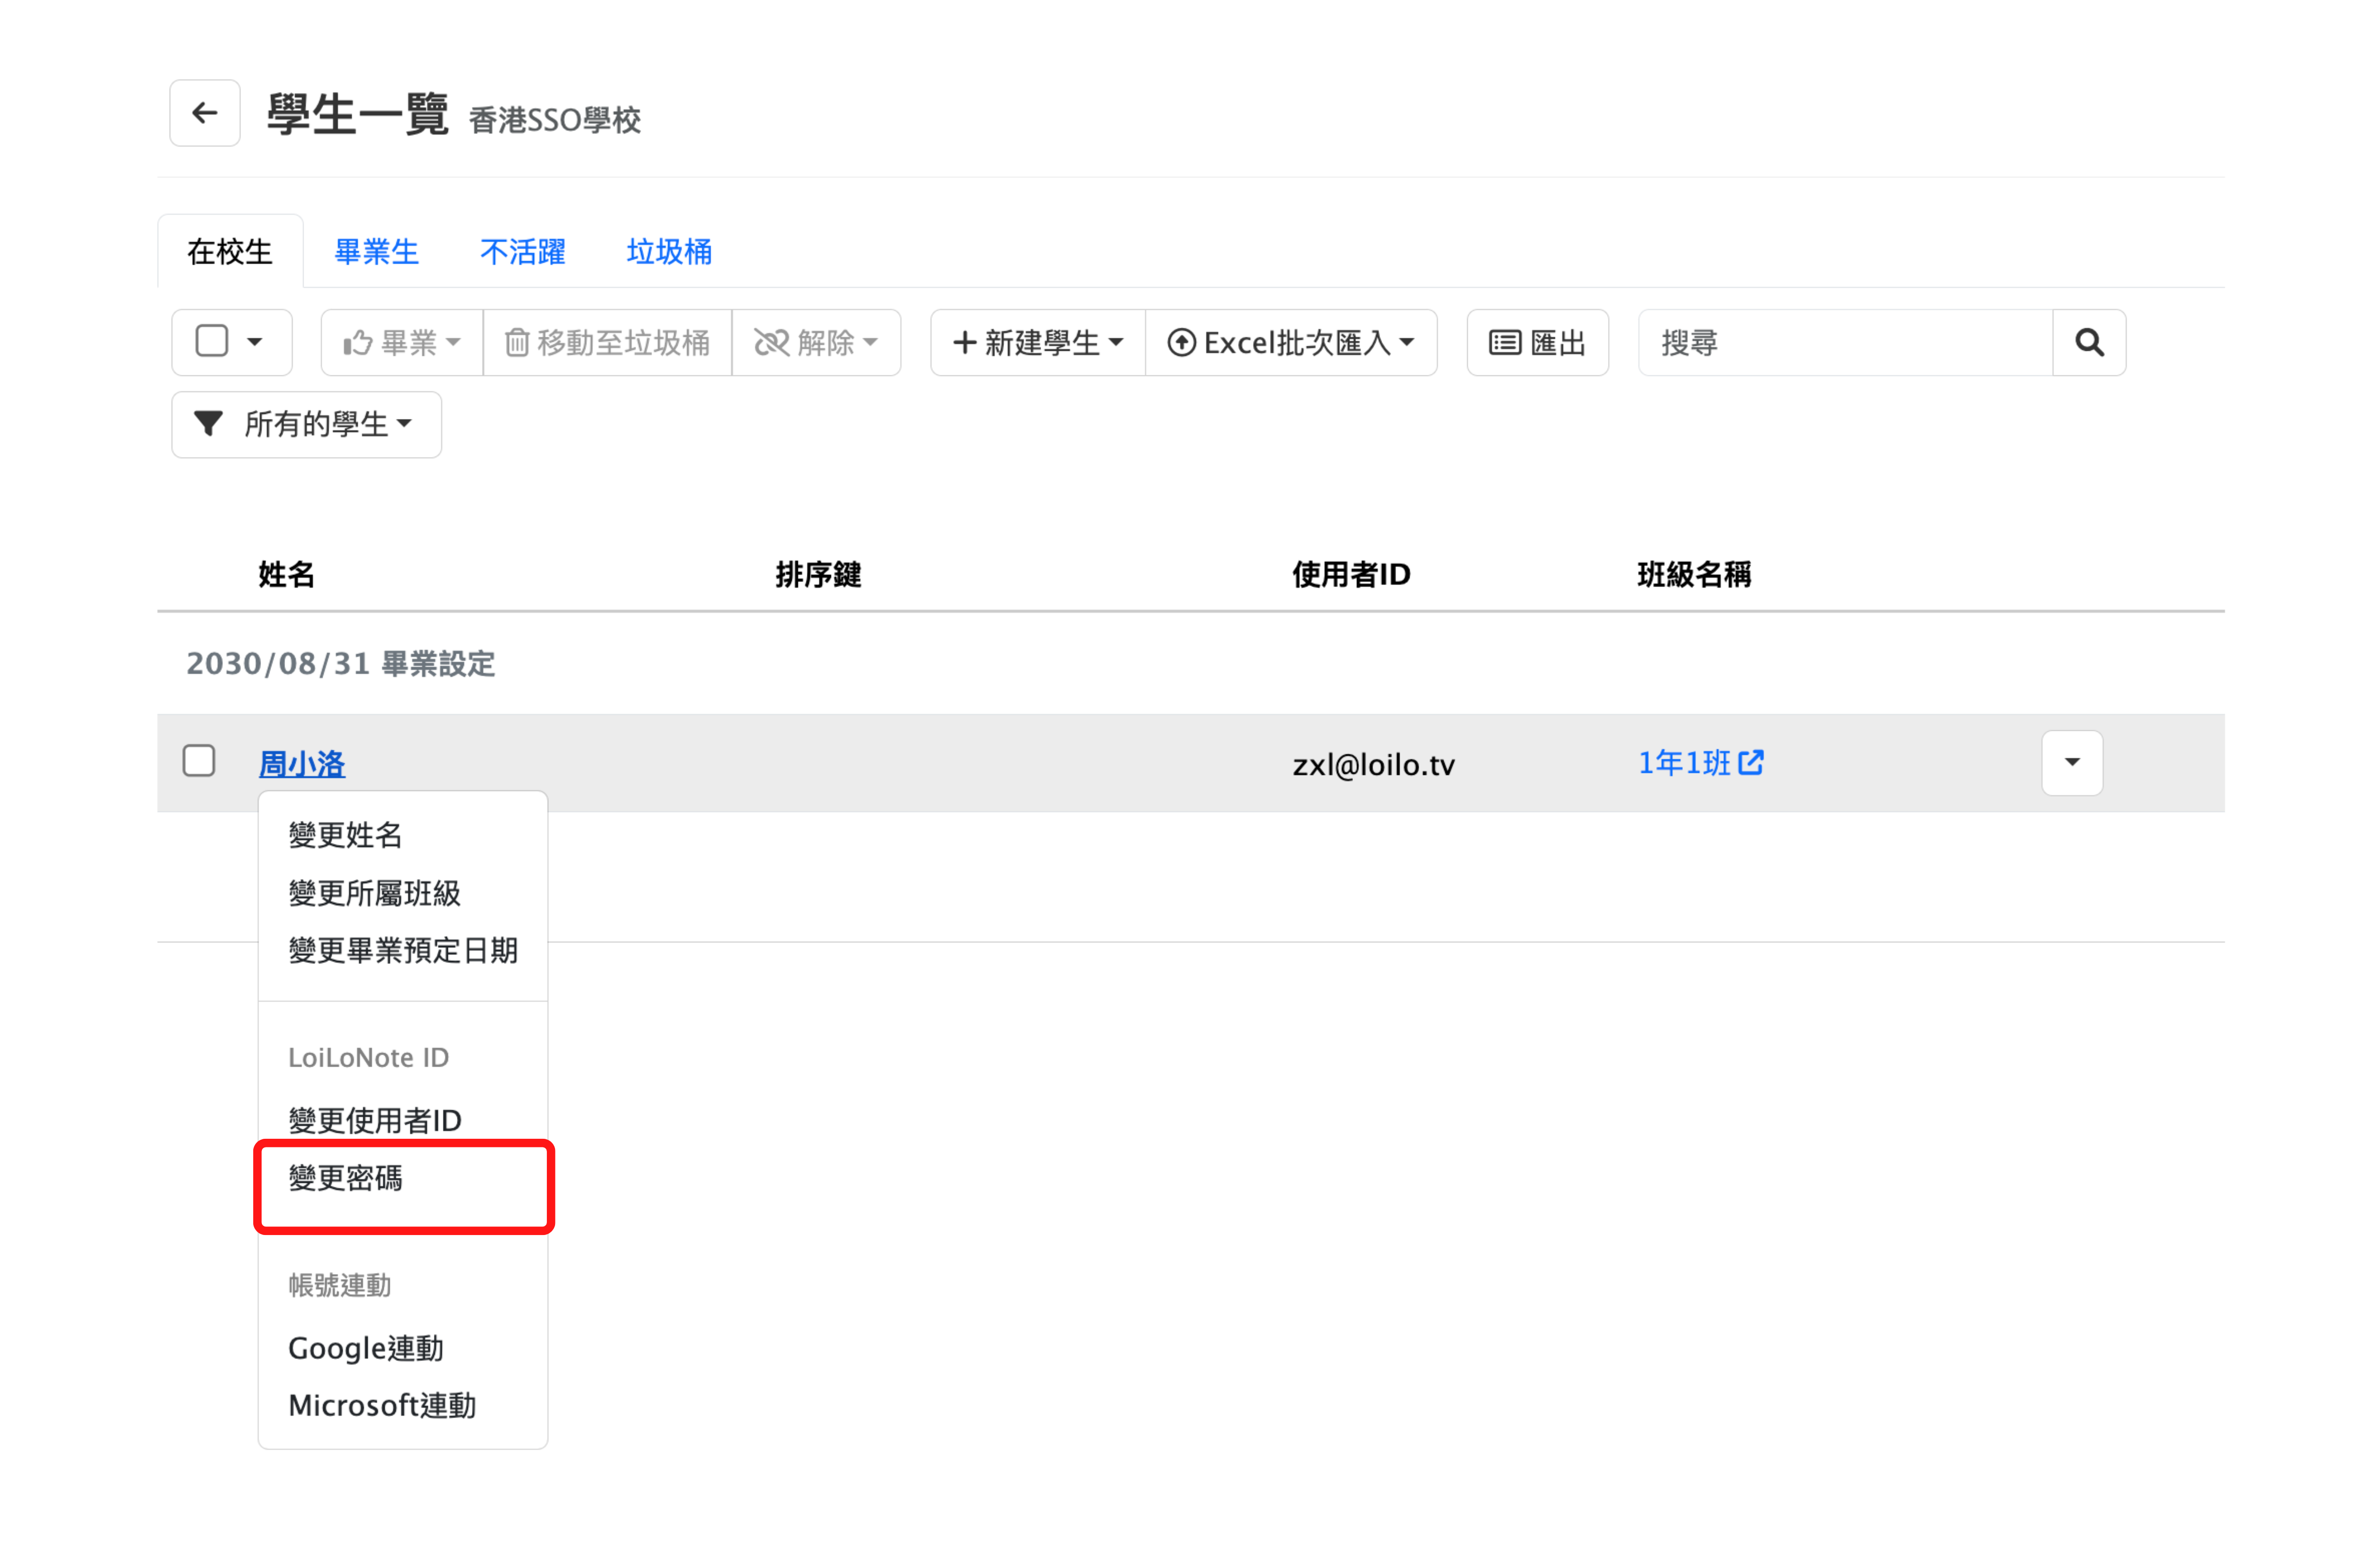
Task: Expand the row action dropdown for 周小洛
Action: 2071,763
